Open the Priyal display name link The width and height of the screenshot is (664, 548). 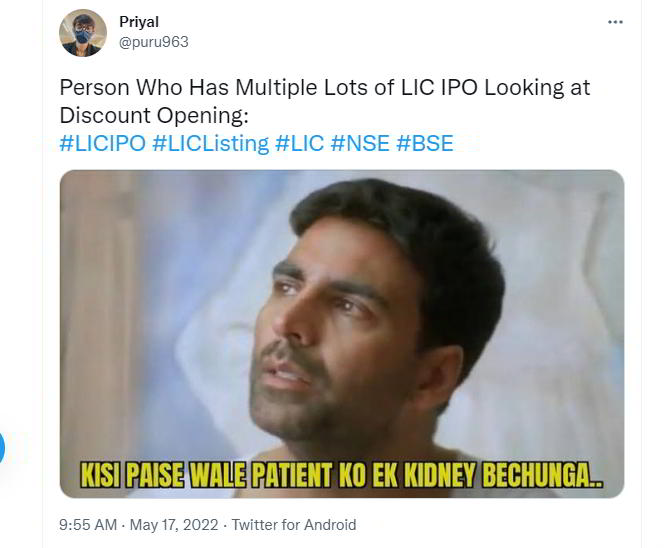[x=139, y=22]
